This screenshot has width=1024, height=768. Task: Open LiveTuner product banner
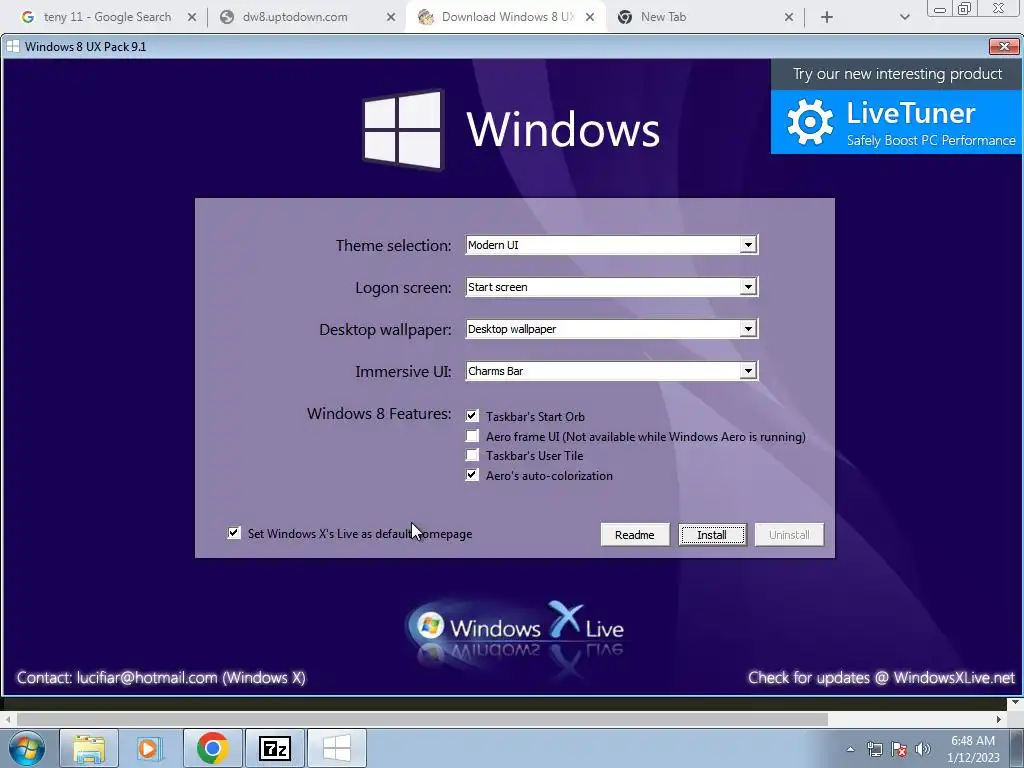tap(897, 122)
